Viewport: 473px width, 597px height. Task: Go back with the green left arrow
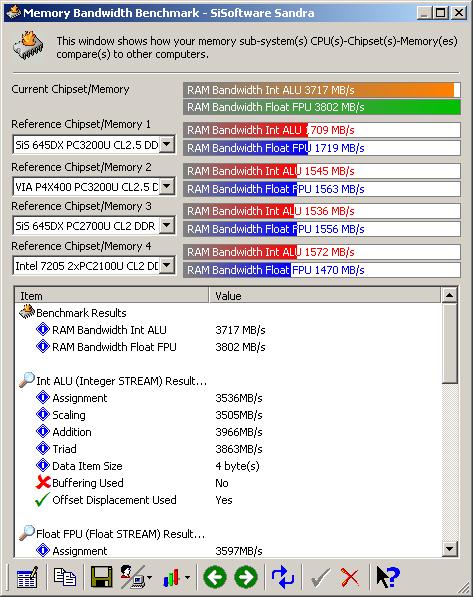[215, 577]
